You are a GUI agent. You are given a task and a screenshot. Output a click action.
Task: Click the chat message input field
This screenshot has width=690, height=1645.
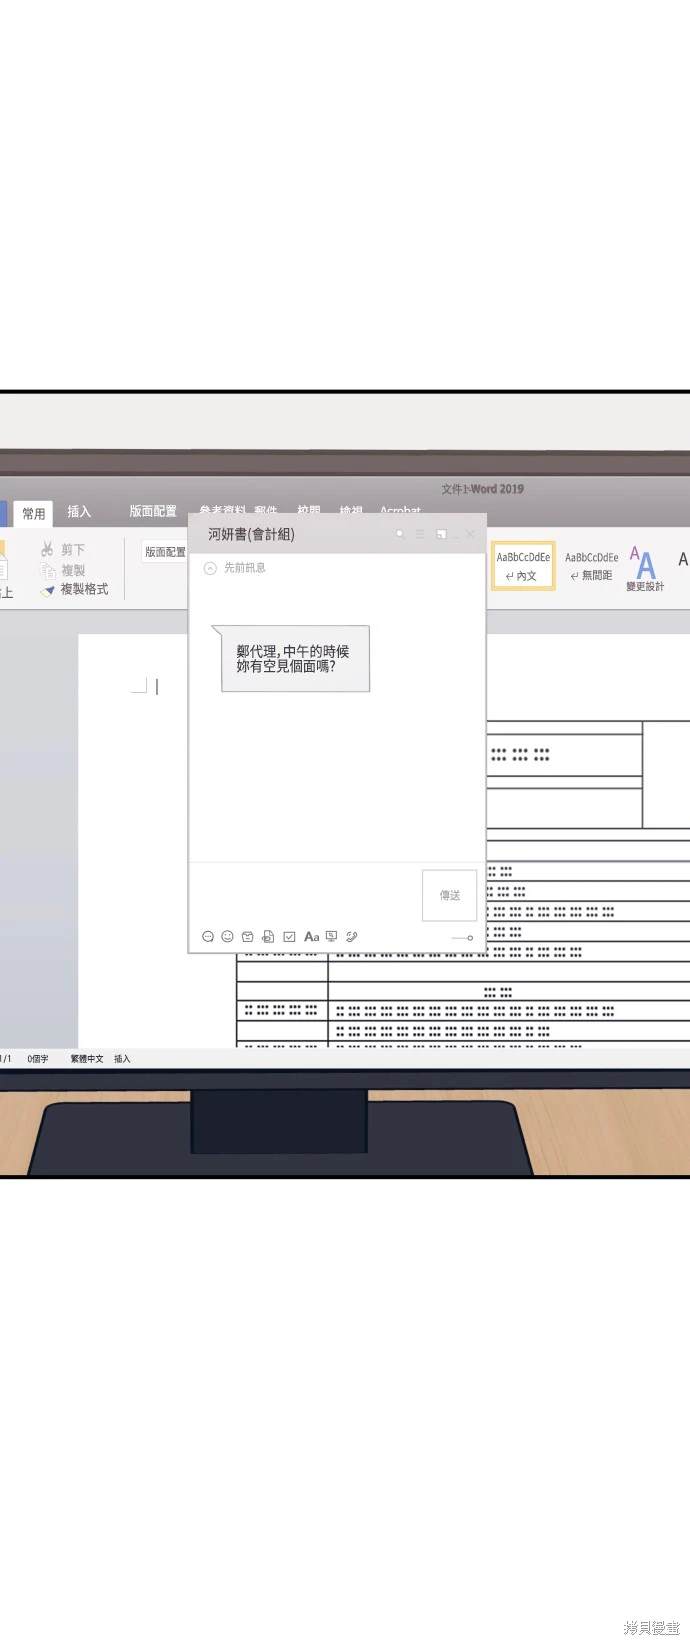click(x=305, y=892)
